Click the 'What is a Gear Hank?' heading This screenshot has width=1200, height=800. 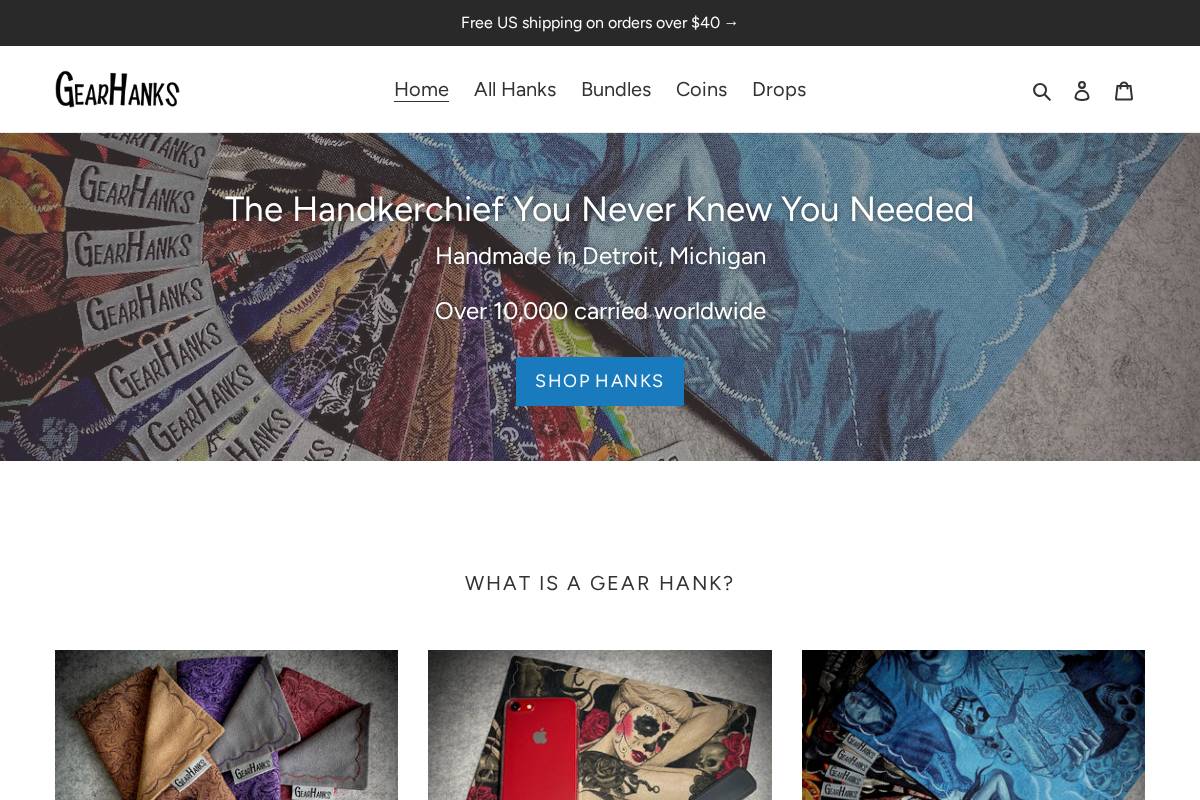click(600, 583)
